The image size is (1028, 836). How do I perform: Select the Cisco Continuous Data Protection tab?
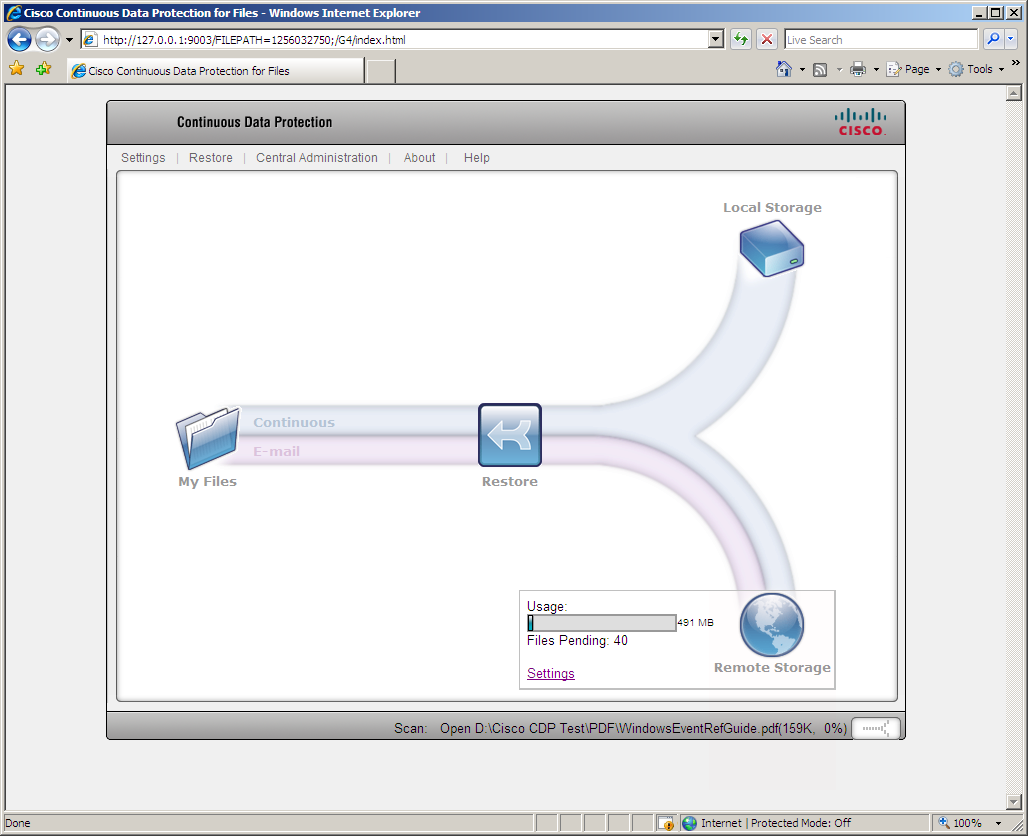tap(216, 71)
